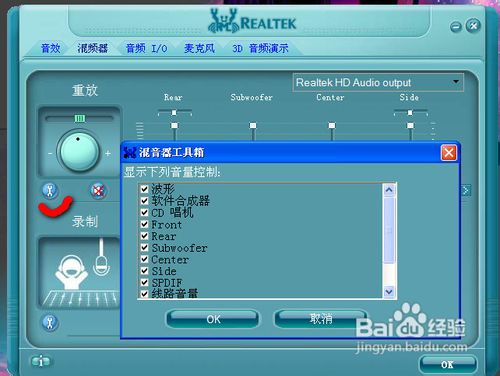Image resolution: width=500 pixels, height=376 pixels.
Task: Click the playback master volume knob
Action: pos(79,151)
